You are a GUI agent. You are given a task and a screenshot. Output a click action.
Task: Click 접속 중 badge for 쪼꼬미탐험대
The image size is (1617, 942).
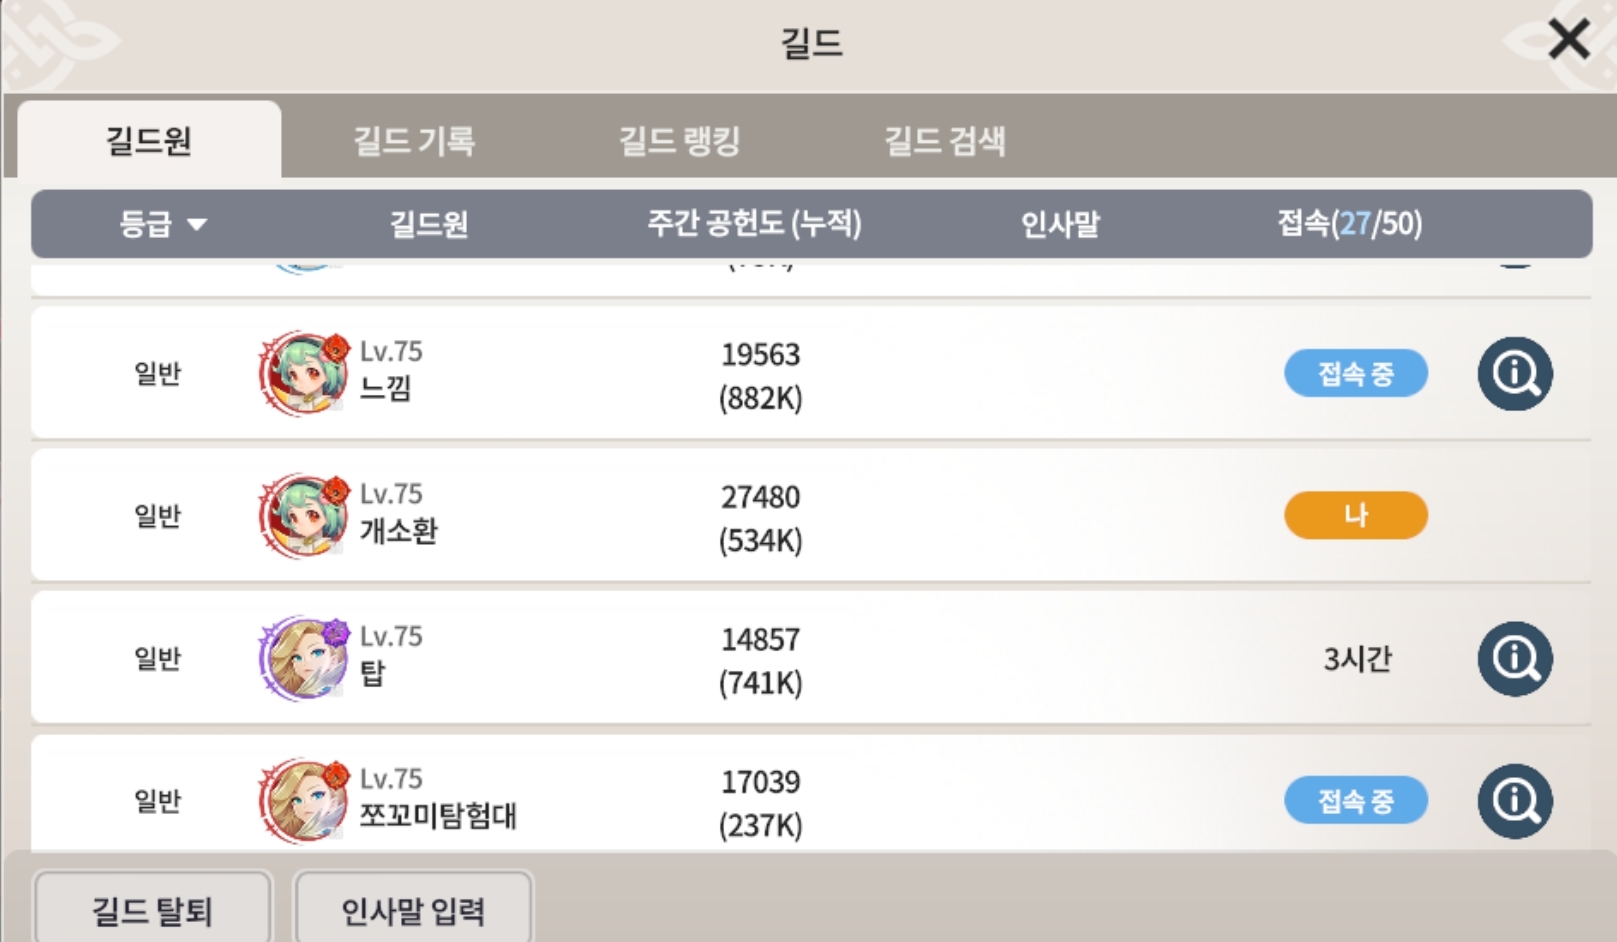(1355, 801)
